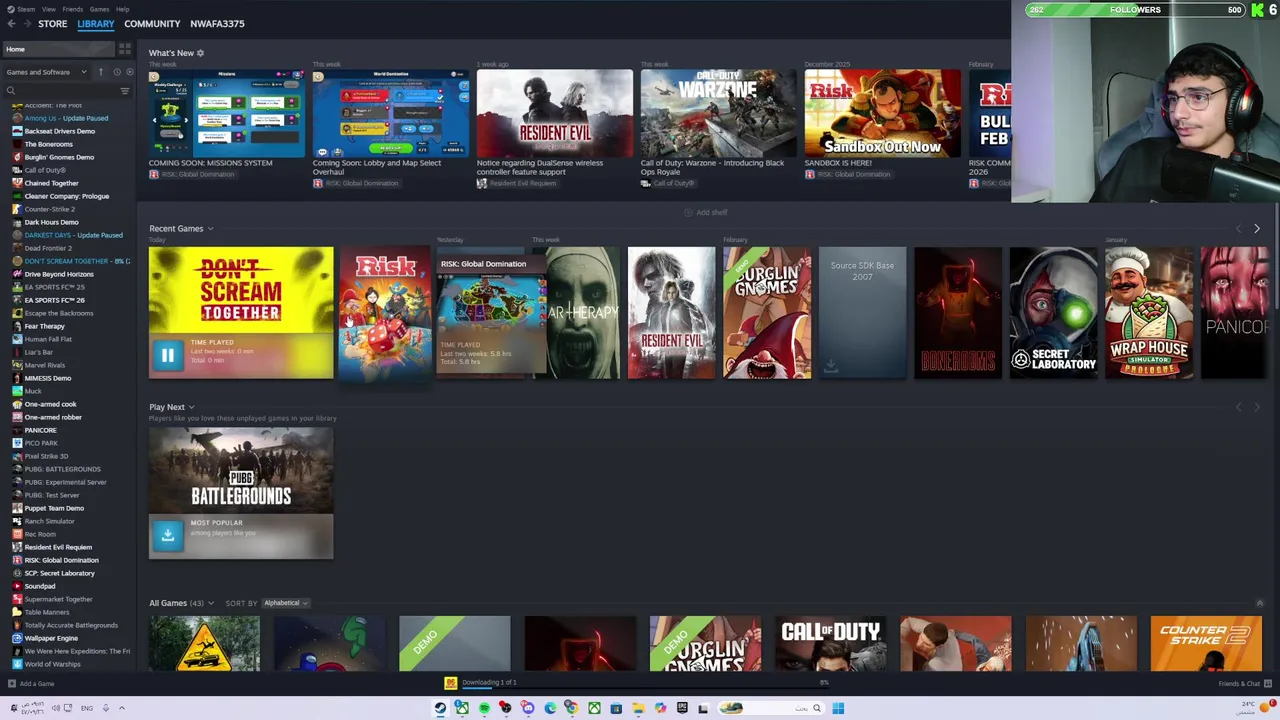
Task: Switch to the COMMUNITY tab
Action: 152,23
